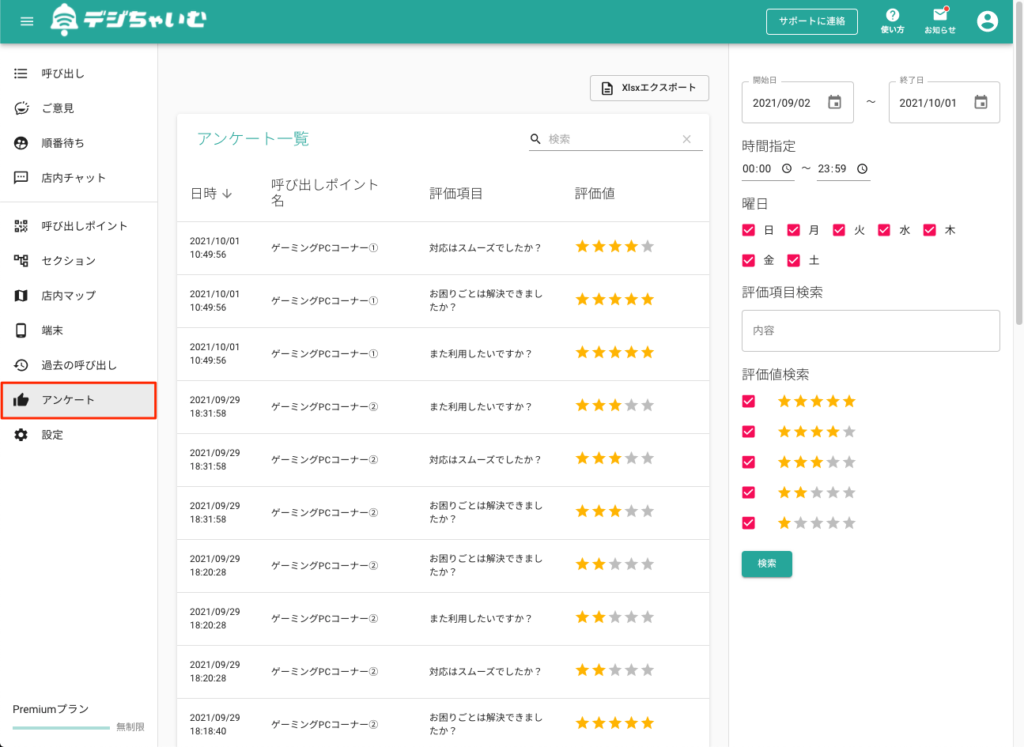
Task: Uncheck the 木 (Thursday) checkbox
Action: coord(929,230)
